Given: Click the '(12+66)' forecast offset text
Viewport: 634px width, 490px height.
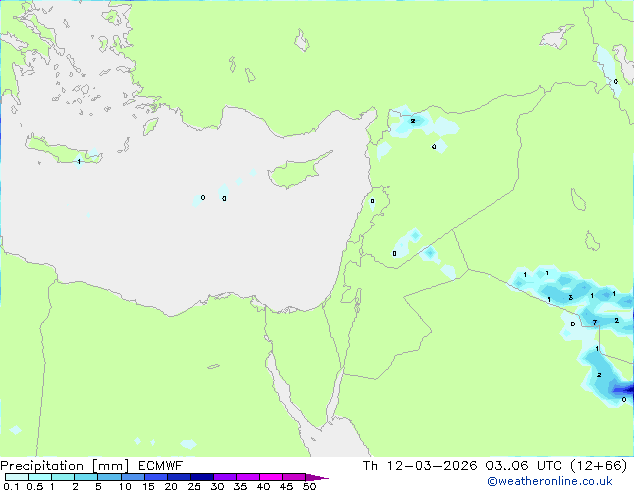Looking at the screenshot, I should [x=598, y=466].
